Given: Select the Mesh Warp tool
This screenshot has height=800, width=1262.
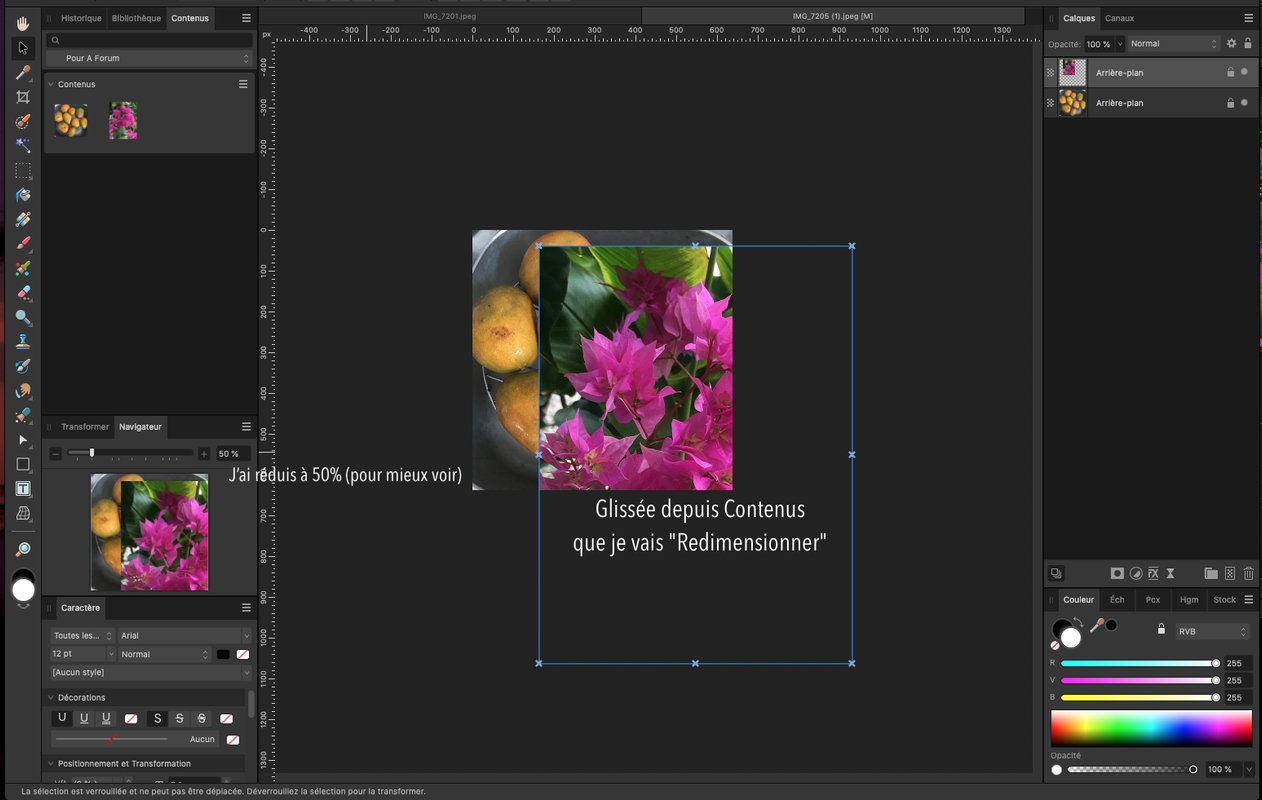Looking at the screenshot, I should pos(23,513).
